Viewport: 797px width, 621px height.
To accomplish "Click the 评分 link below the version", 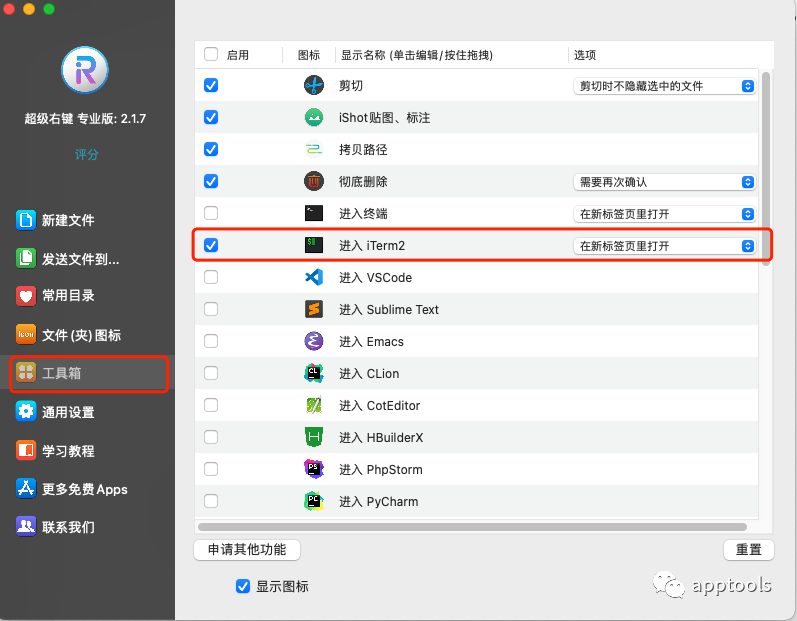I will coord(87,155).
